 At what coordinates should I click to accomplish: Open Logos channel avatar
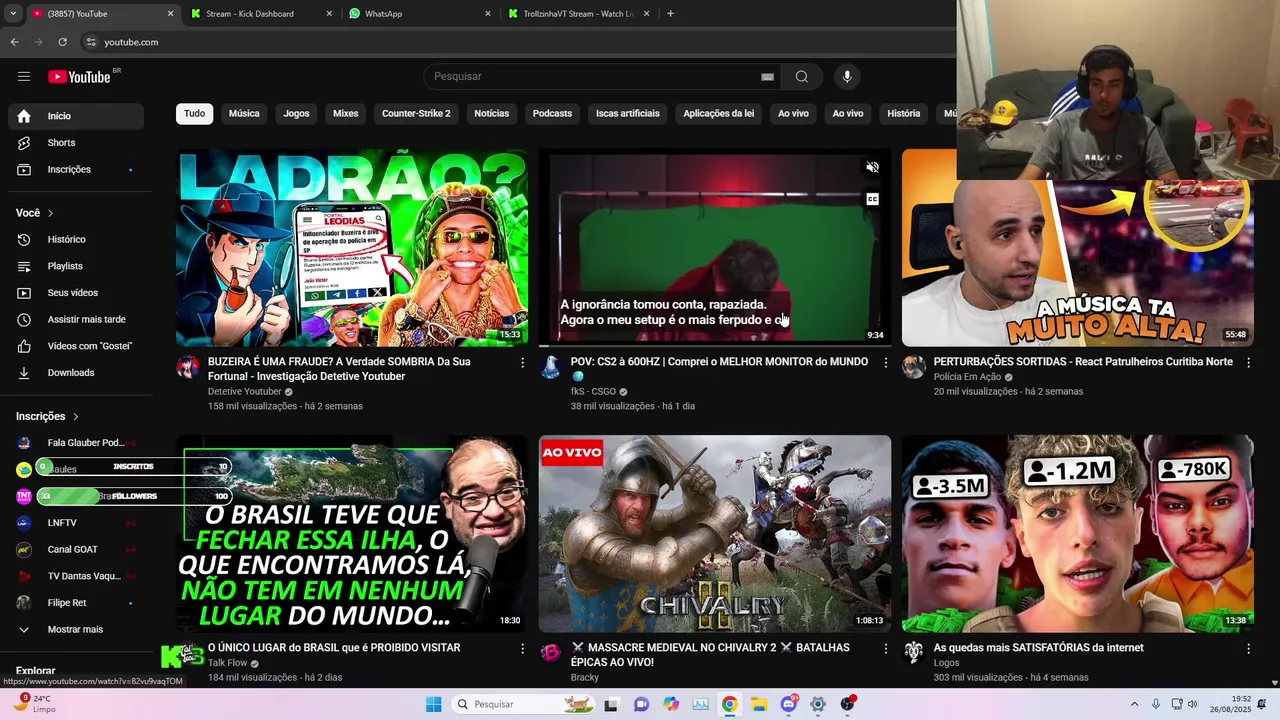tap(914, 653)
